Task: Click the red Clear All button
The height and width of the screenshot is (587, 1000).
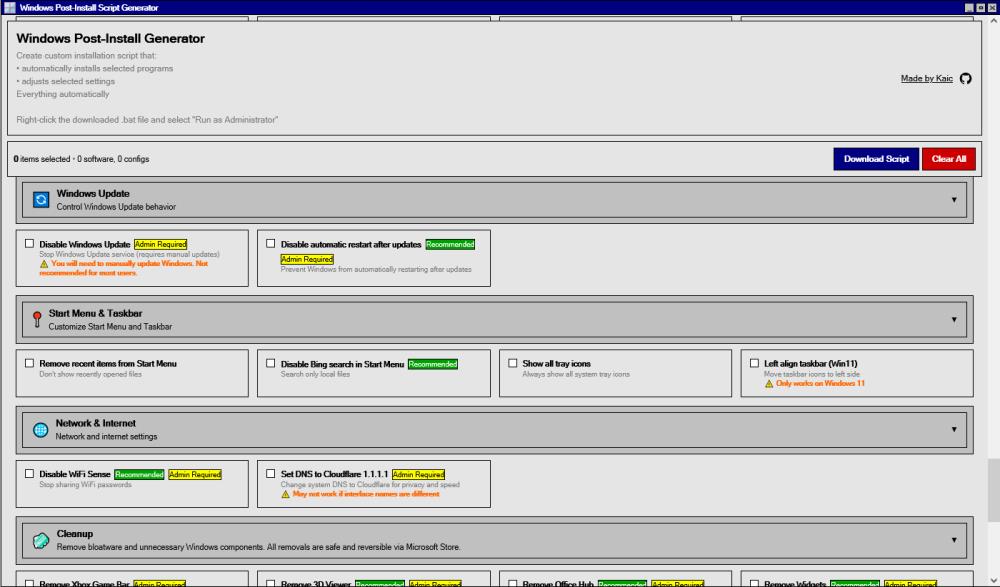Action: (x=948, y=159)
